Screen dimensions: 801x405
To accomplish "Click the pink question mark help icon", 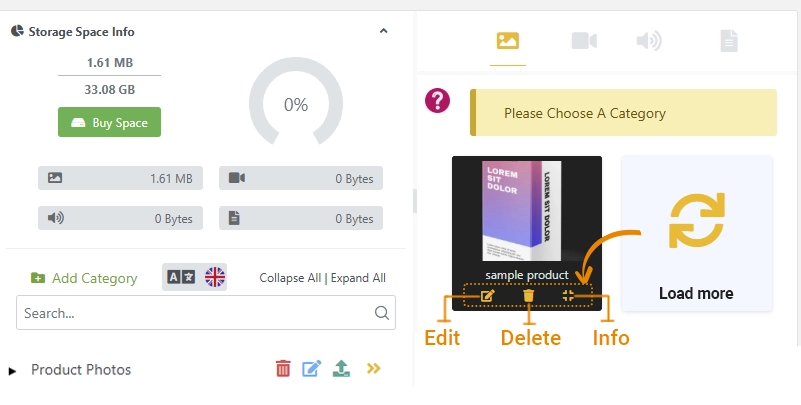I will (x=437, y=101).
